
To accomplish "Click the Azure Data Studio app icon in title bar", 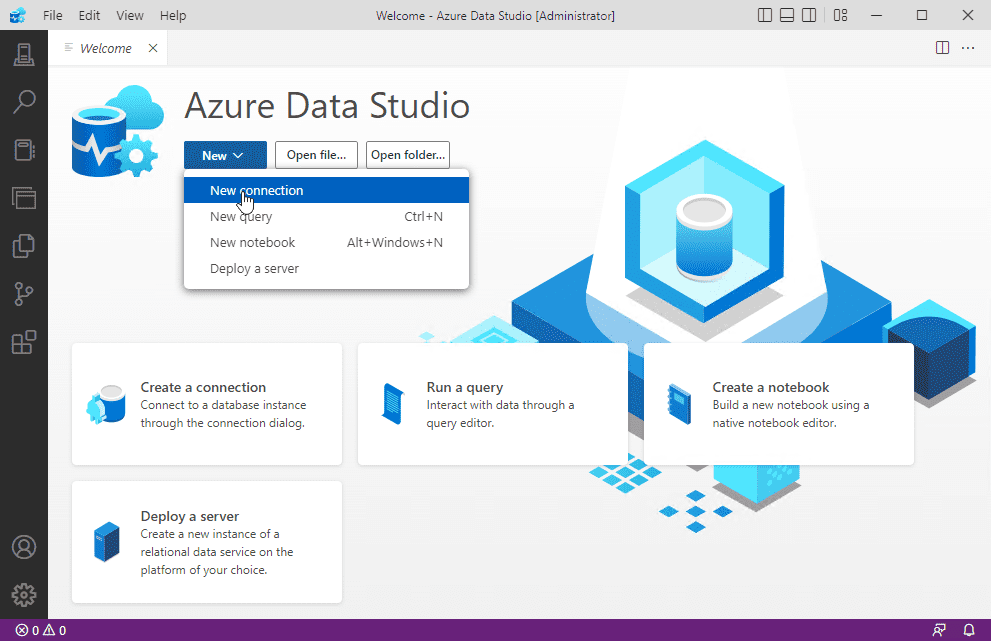I will pyautogui.click(x=18, y=15).
